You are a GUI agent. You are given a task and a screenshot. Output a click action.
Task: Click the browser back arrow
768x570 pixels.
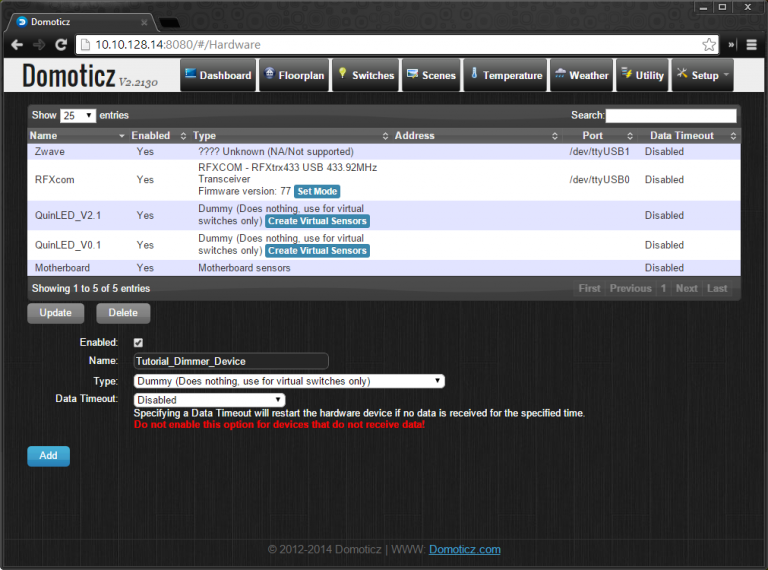click(16, 45)
